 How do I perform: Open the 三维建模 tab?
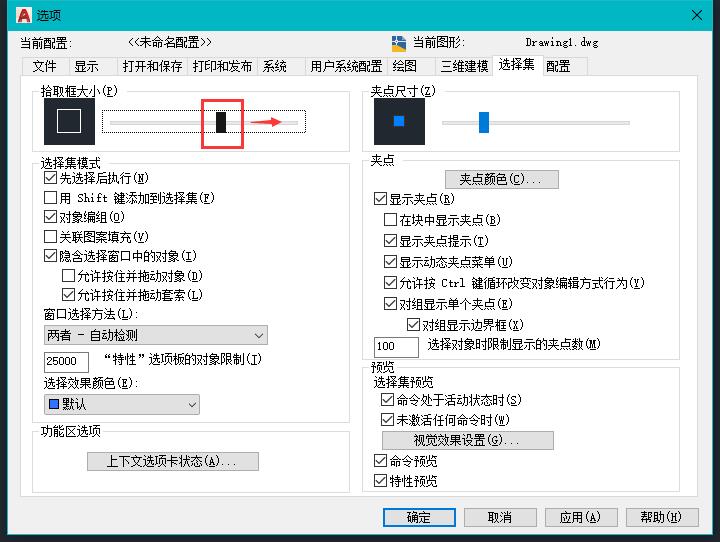[x=464, y=66]
